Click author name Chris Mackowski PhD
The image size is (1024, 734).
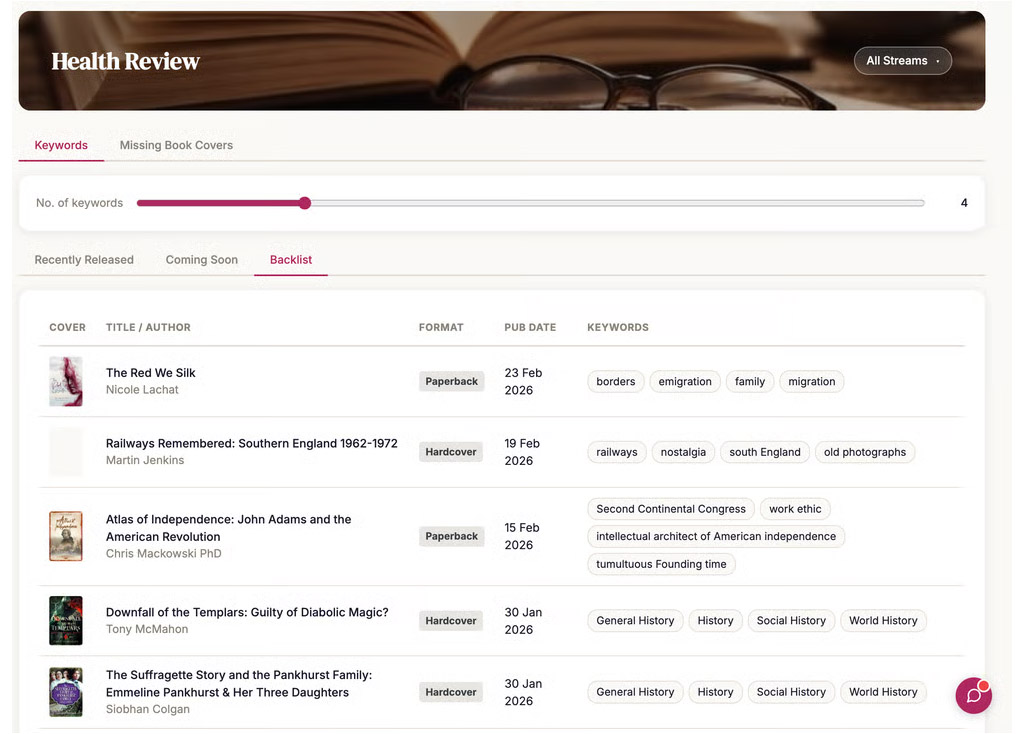coord(163,554)
